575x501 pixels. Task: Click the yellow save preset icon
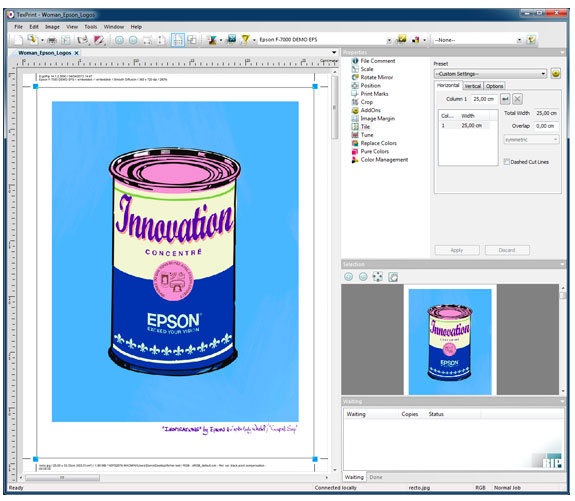[556, 73]
